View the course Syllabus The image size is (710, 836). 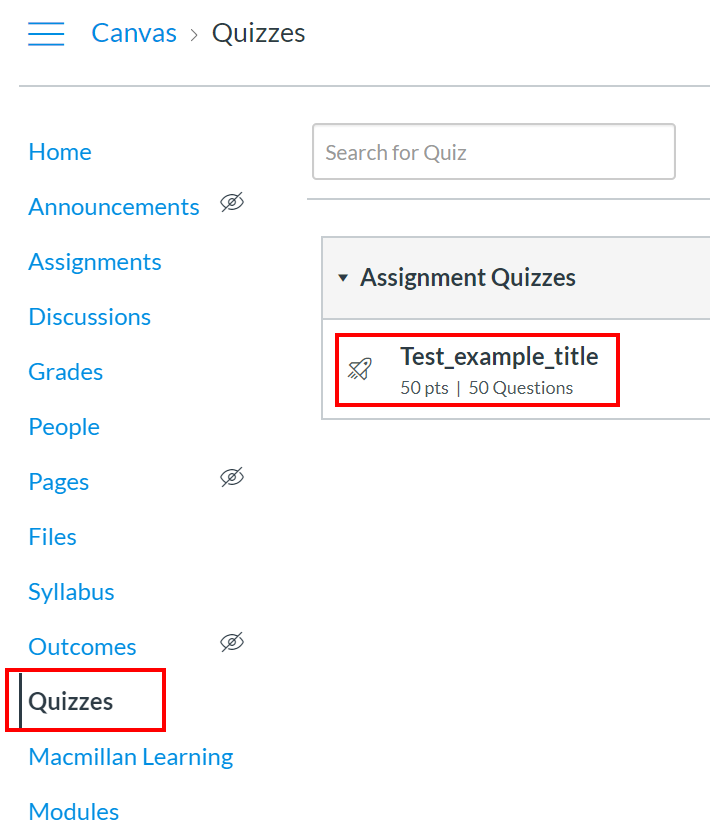coord(72,592)
